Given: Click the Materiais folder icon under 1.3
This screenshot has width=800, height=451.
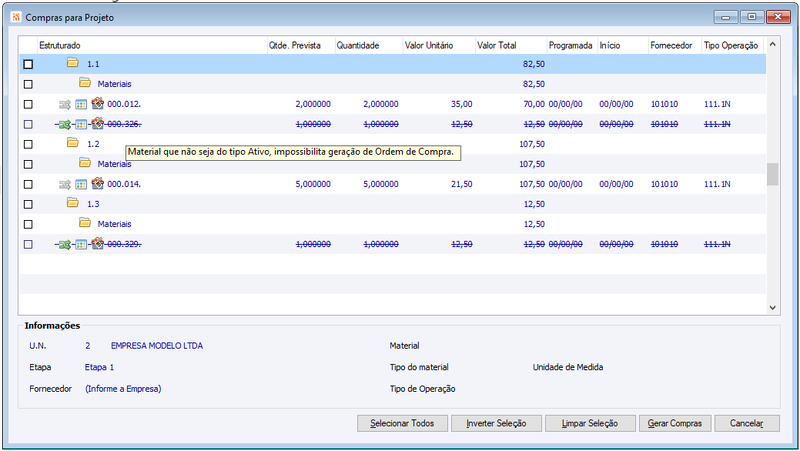Looking at the screenshot, I should [x=85, y=222].
